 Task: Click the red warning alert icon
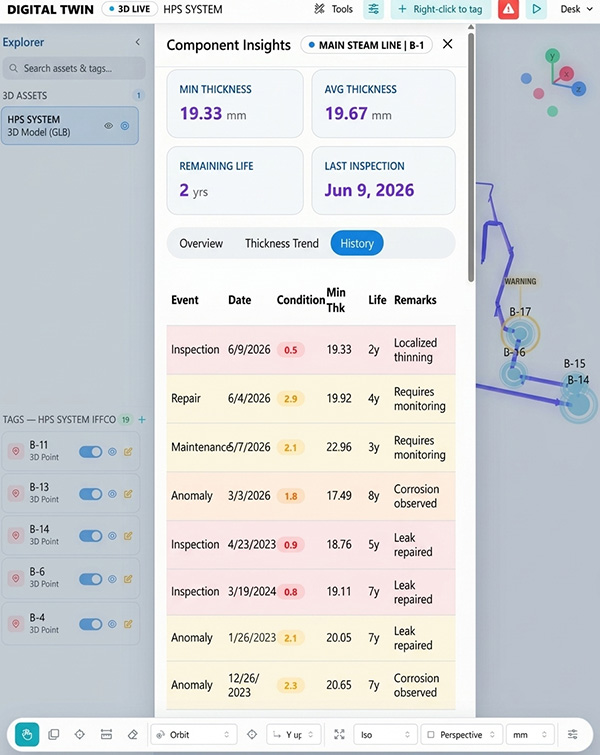[508, 9]
